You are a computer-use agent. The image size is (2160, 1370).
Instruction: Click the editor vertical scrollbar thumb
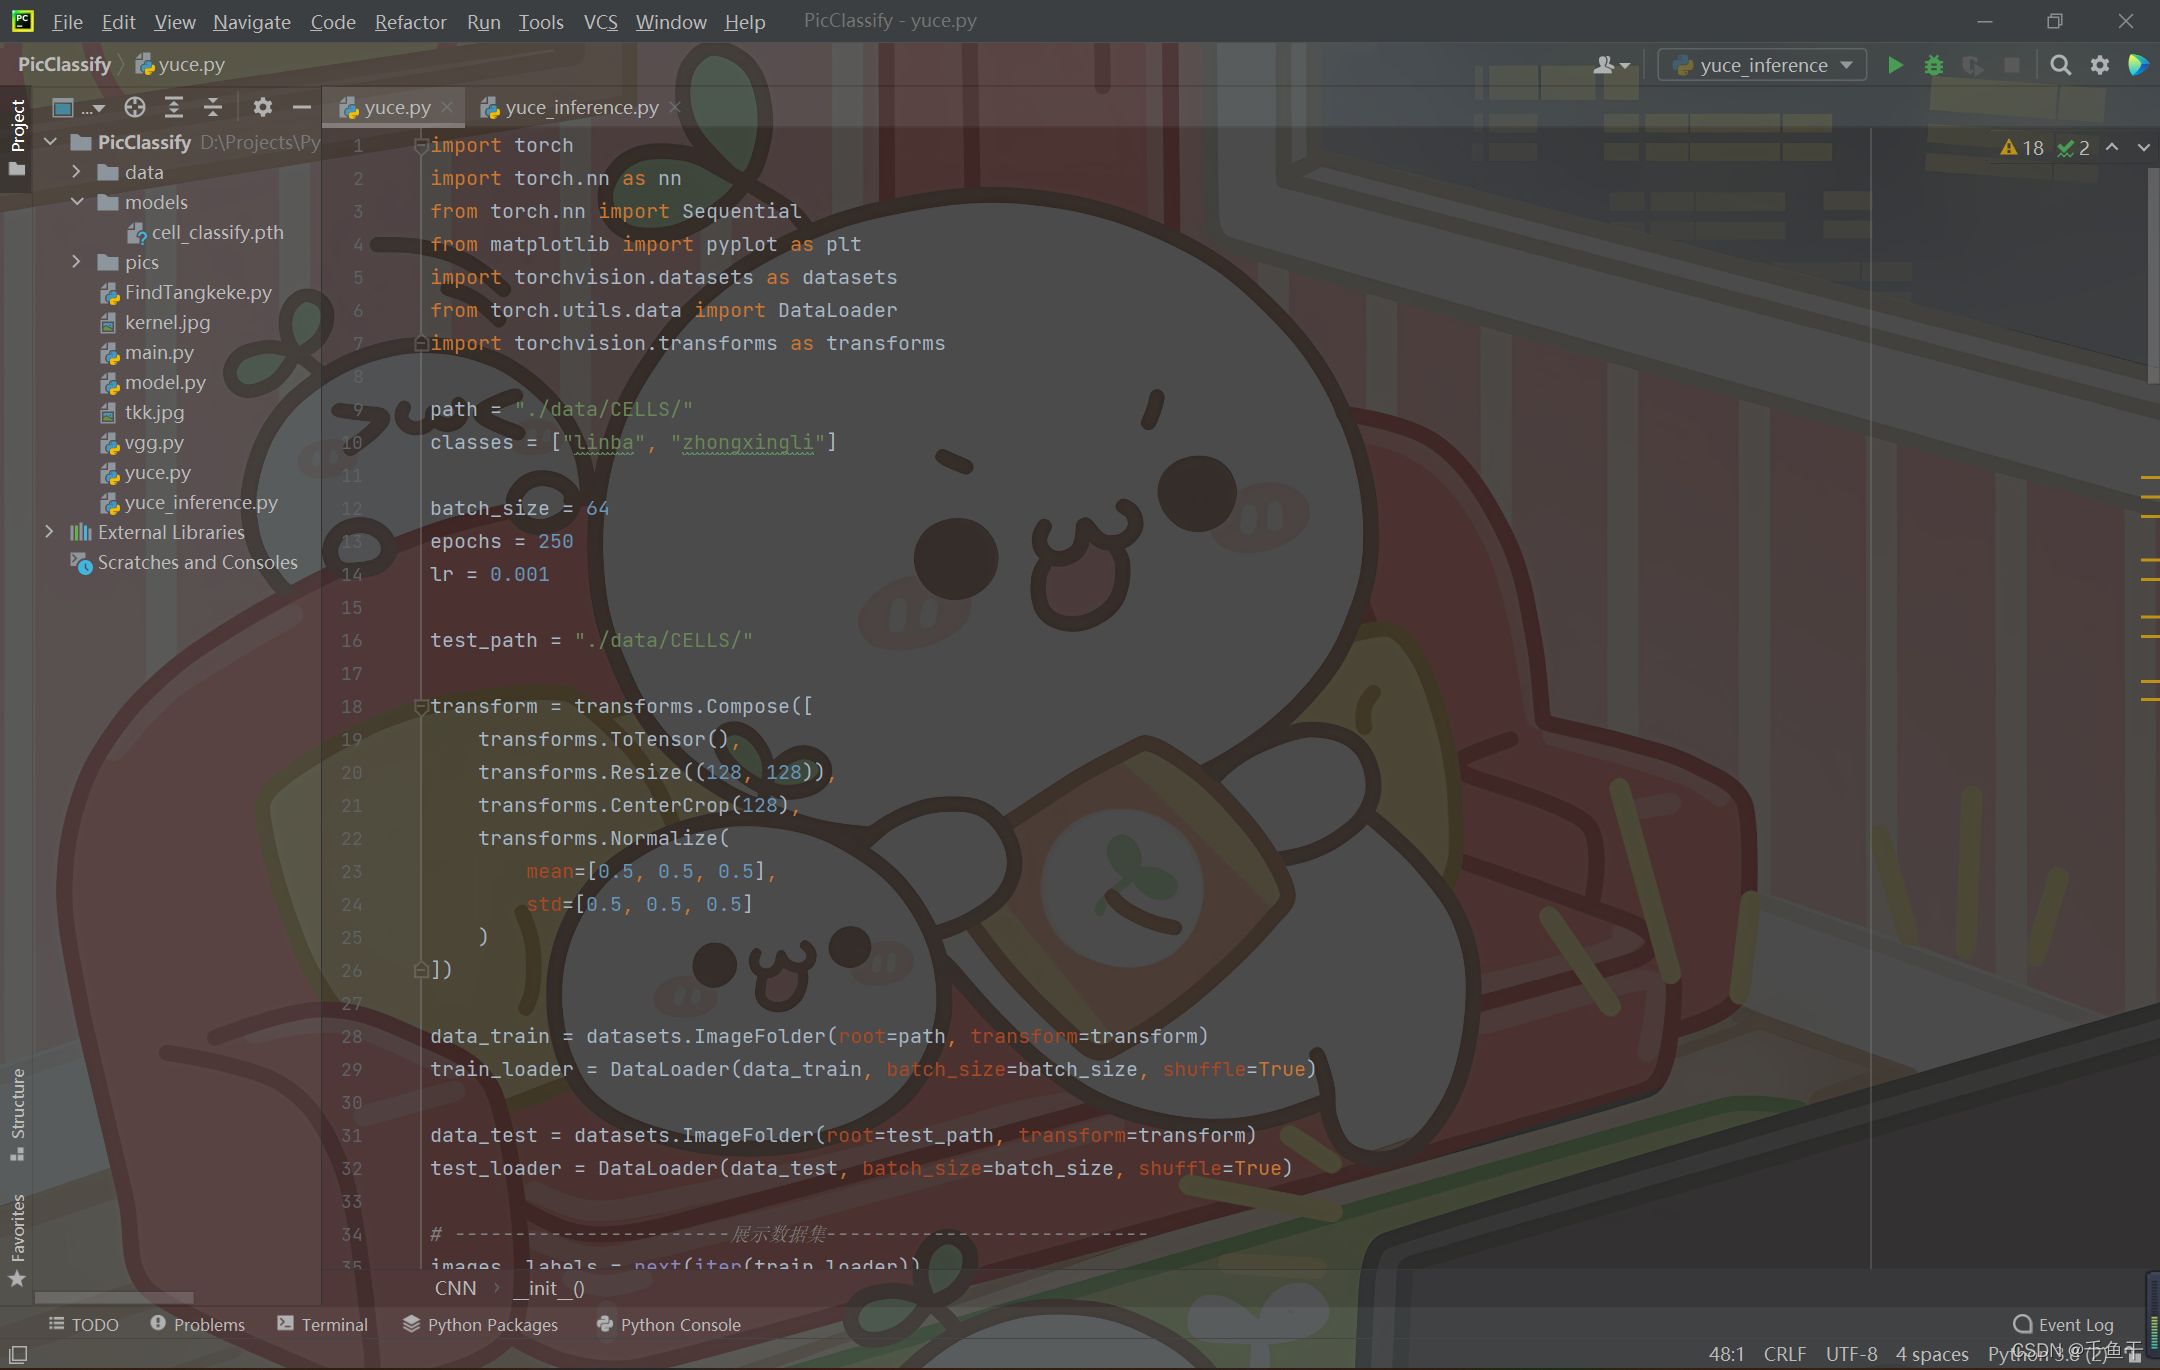pyautogui.click(x=2153, y=275)
